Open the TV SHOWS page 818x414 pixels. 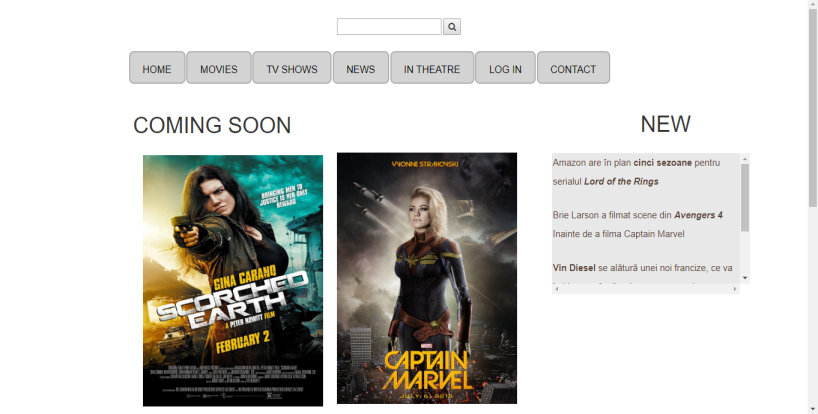click(292, 69)
